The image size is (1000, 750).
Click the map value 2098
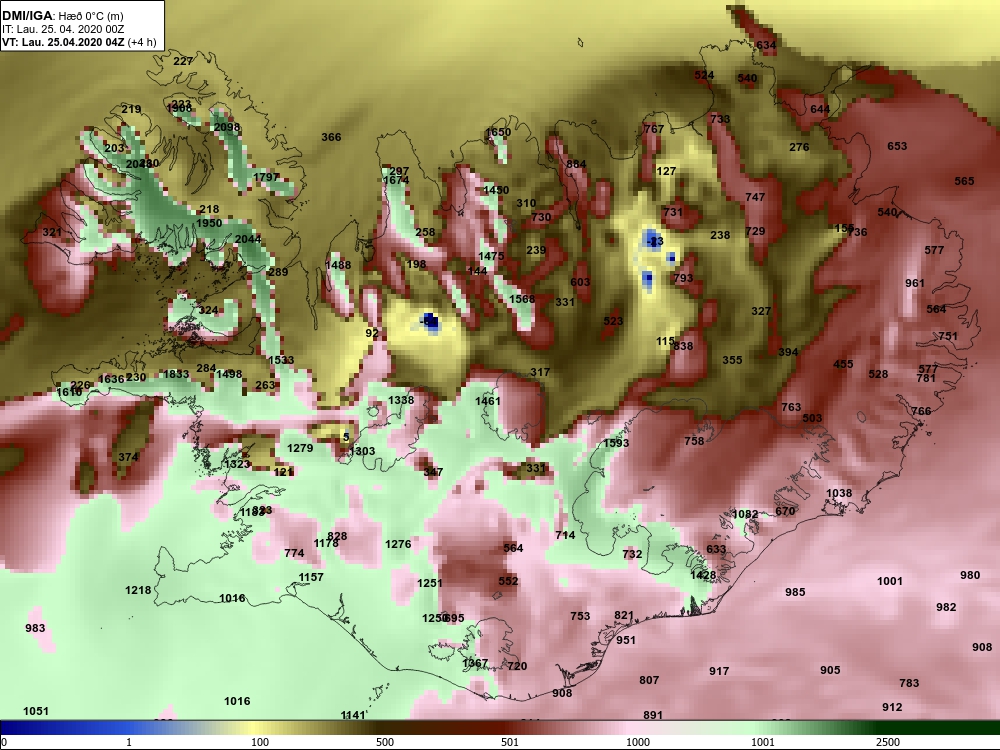[x=226, y=128]
